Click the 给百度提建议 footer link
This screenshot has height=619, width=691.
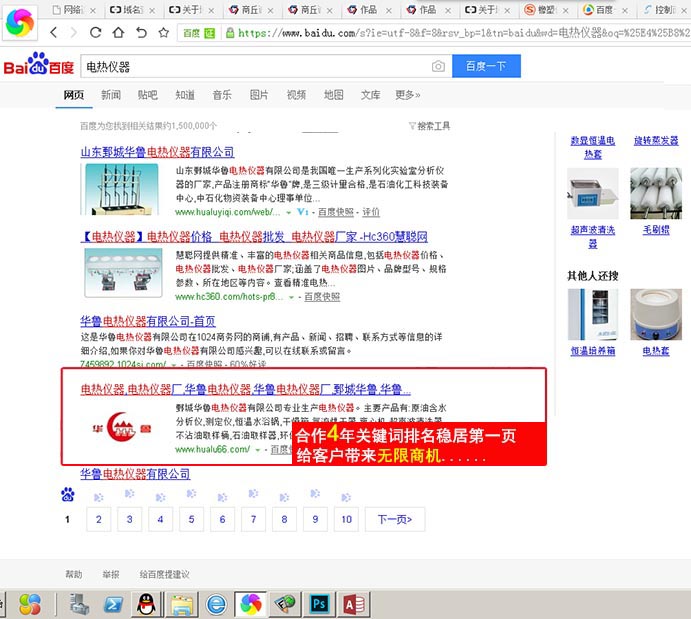[x=164, y=574]
